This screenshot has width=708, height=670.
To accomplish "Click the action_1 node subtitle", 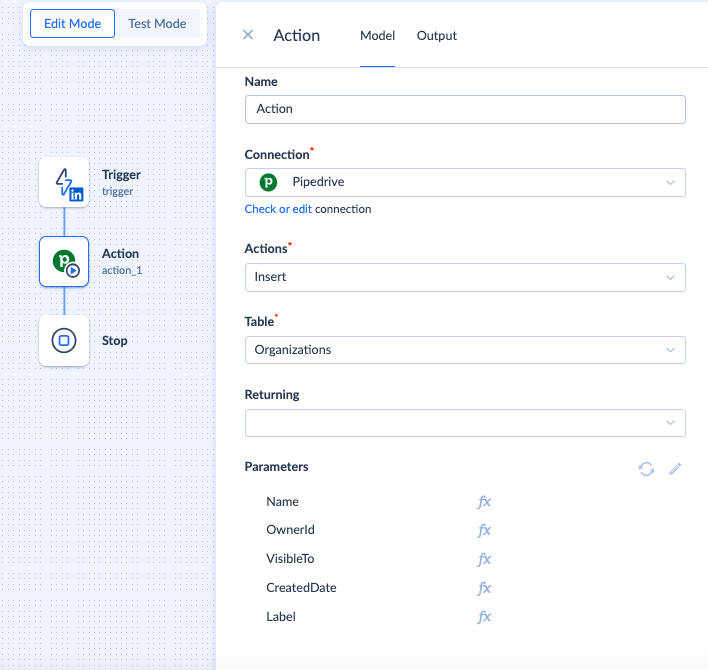I will click(x=122, y=270).
